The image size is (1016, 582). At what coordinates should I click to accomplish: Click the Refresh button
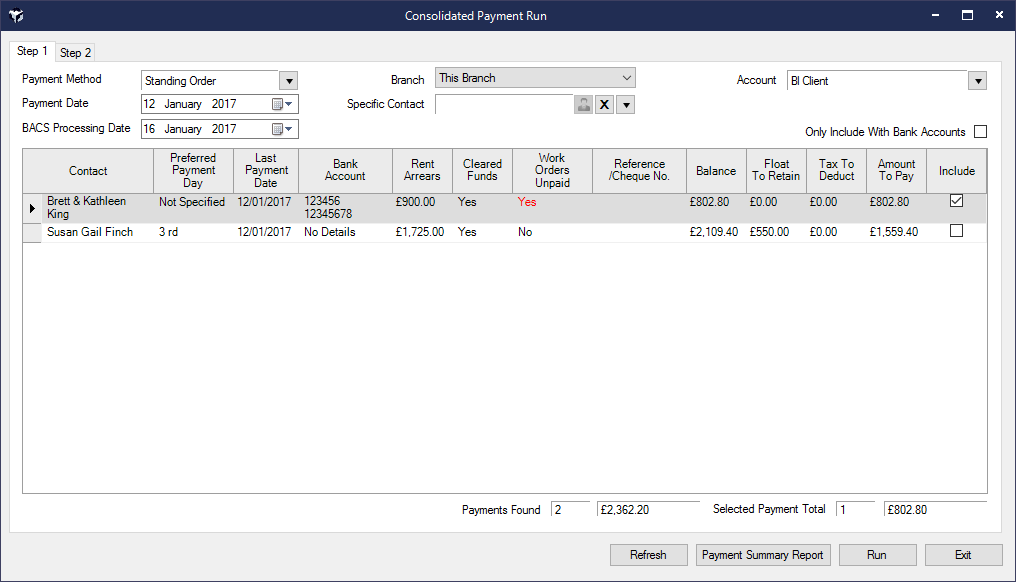[648, 555]
